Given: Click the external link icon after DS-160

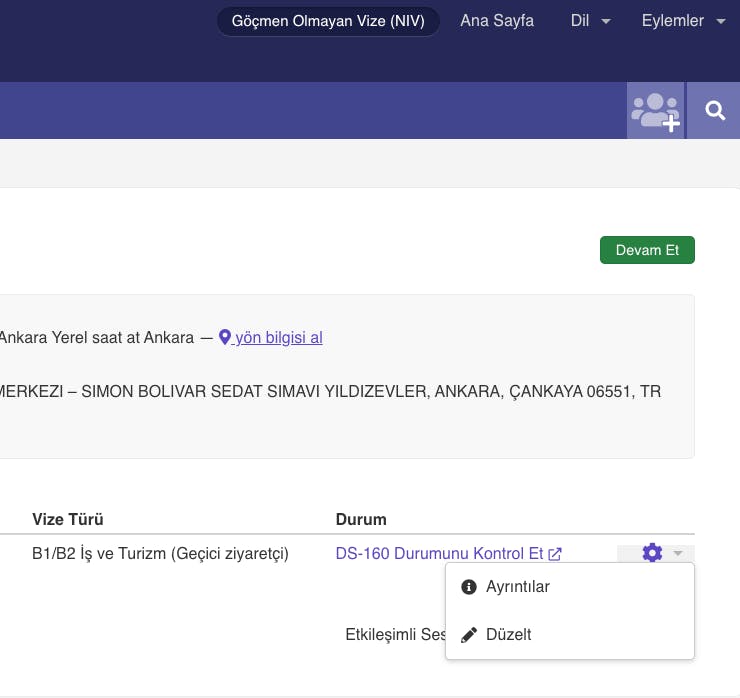Looking at the screenshot, I should click(555, 554).
